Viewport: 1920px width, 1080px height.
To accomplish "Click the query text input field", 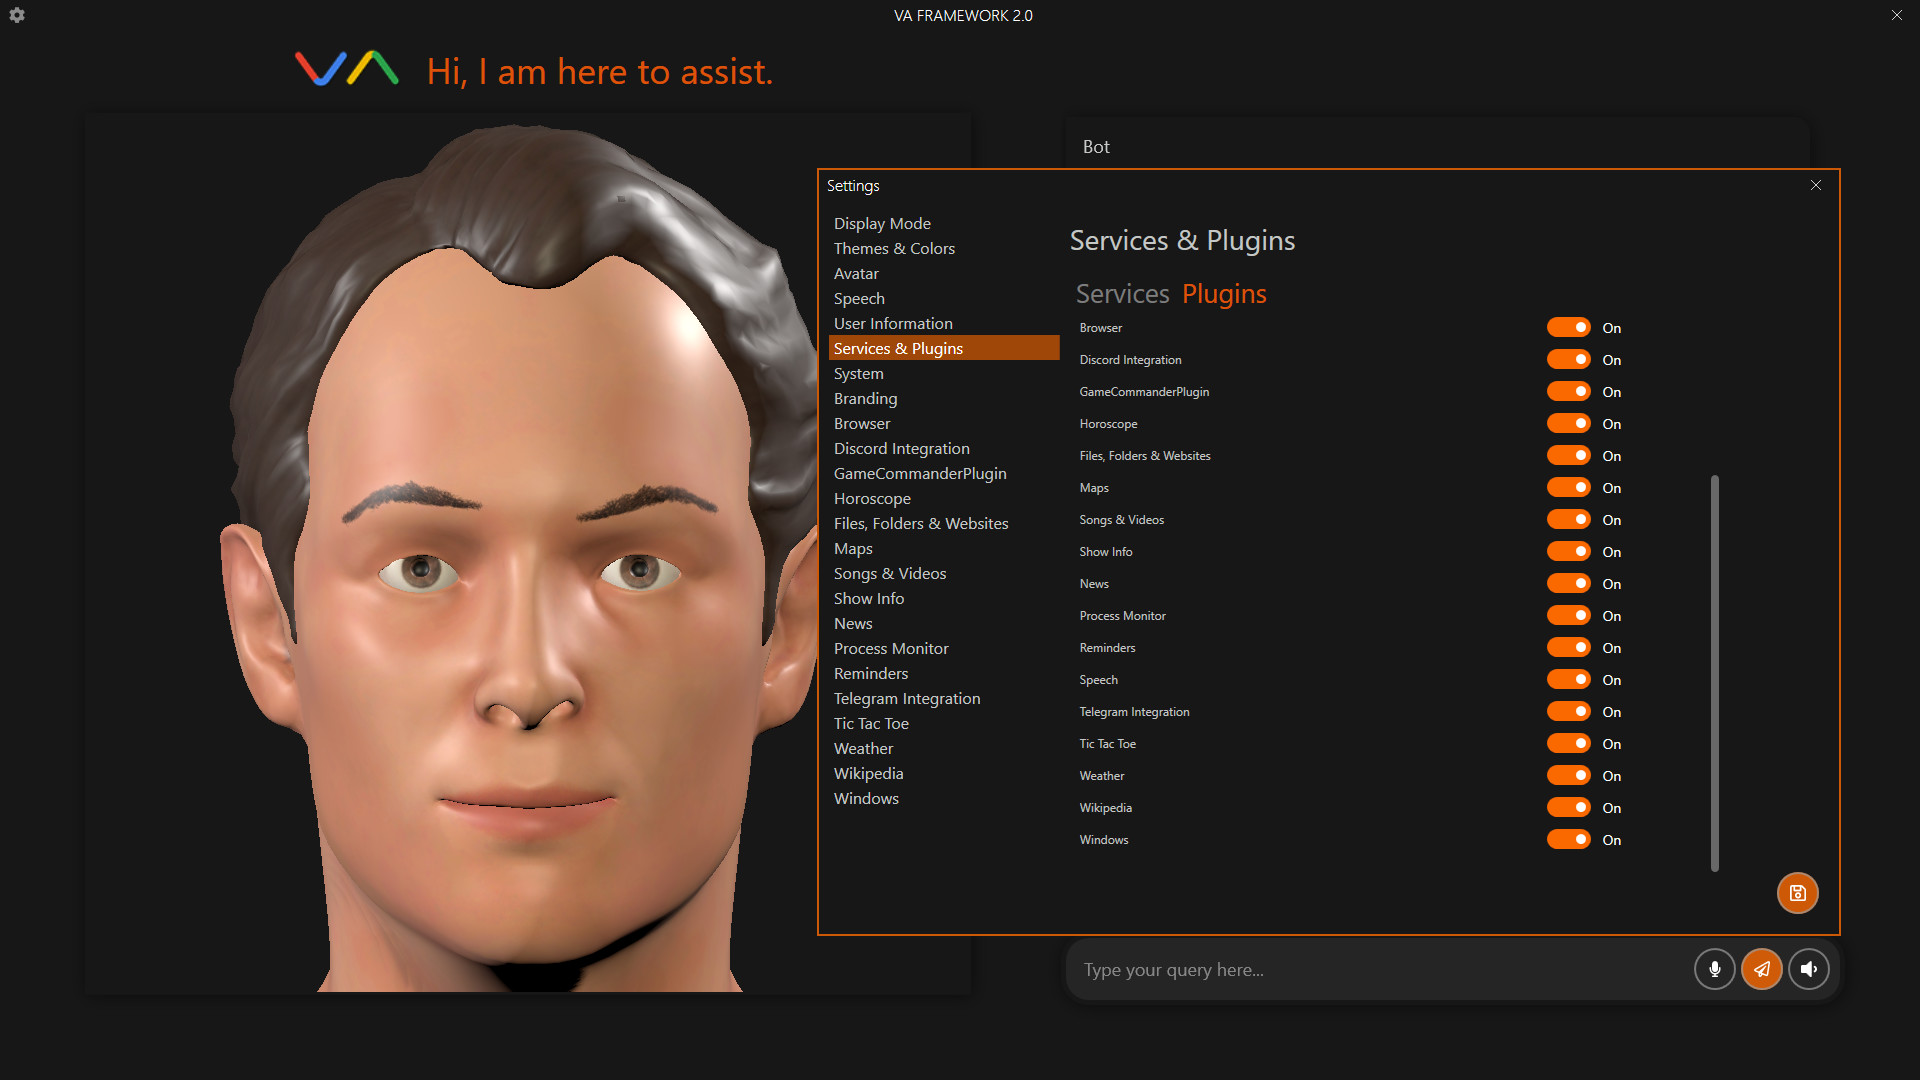I will (1380, 970).
